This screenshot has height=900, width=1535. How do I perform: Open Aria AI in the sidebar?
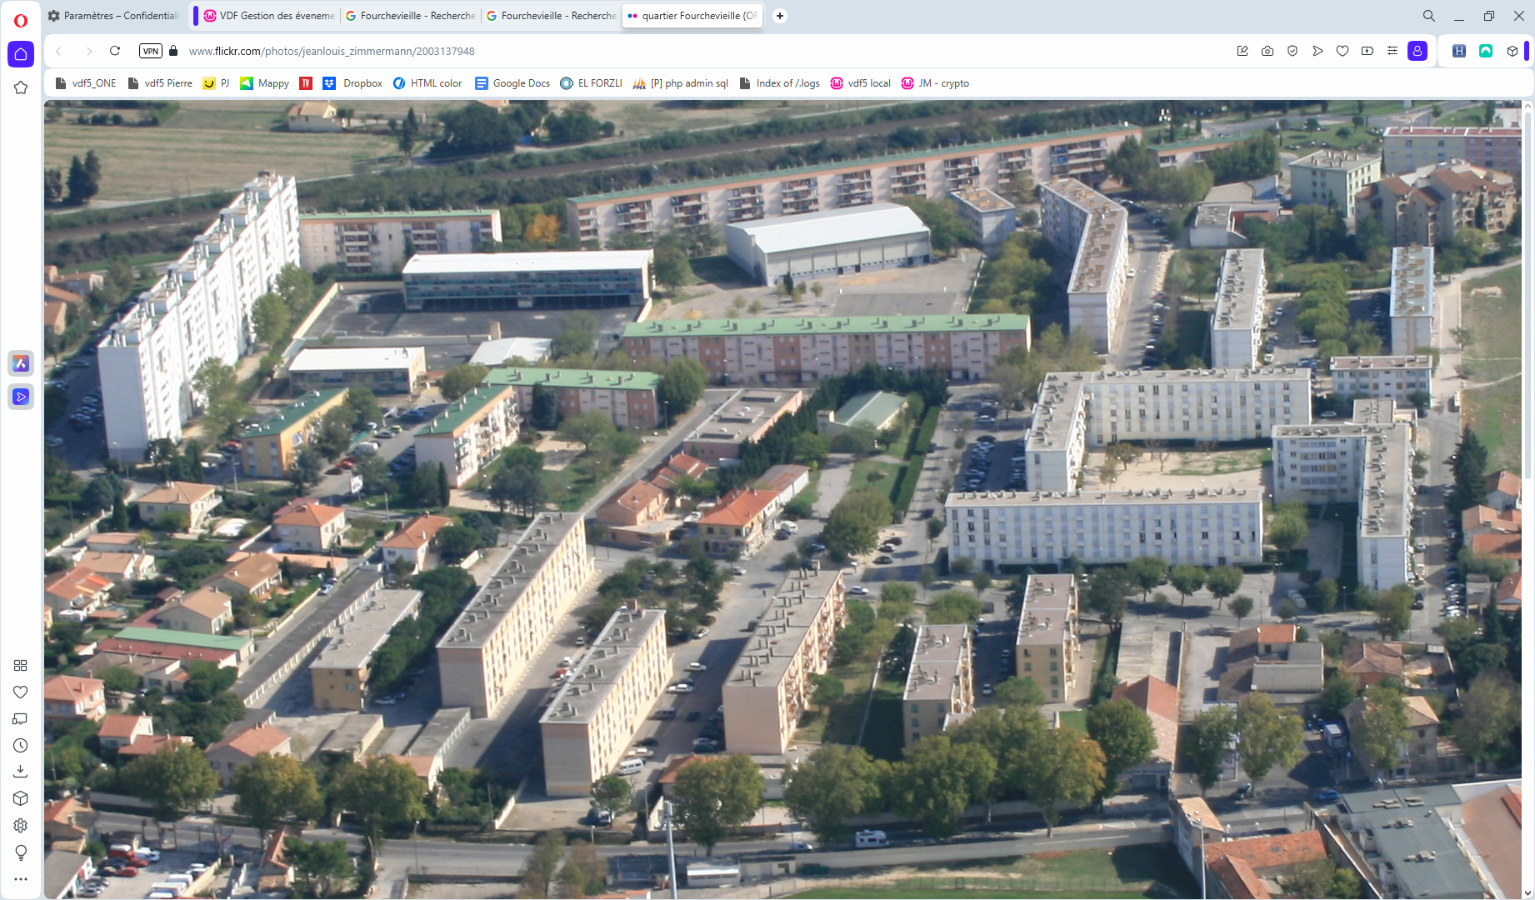21,363
